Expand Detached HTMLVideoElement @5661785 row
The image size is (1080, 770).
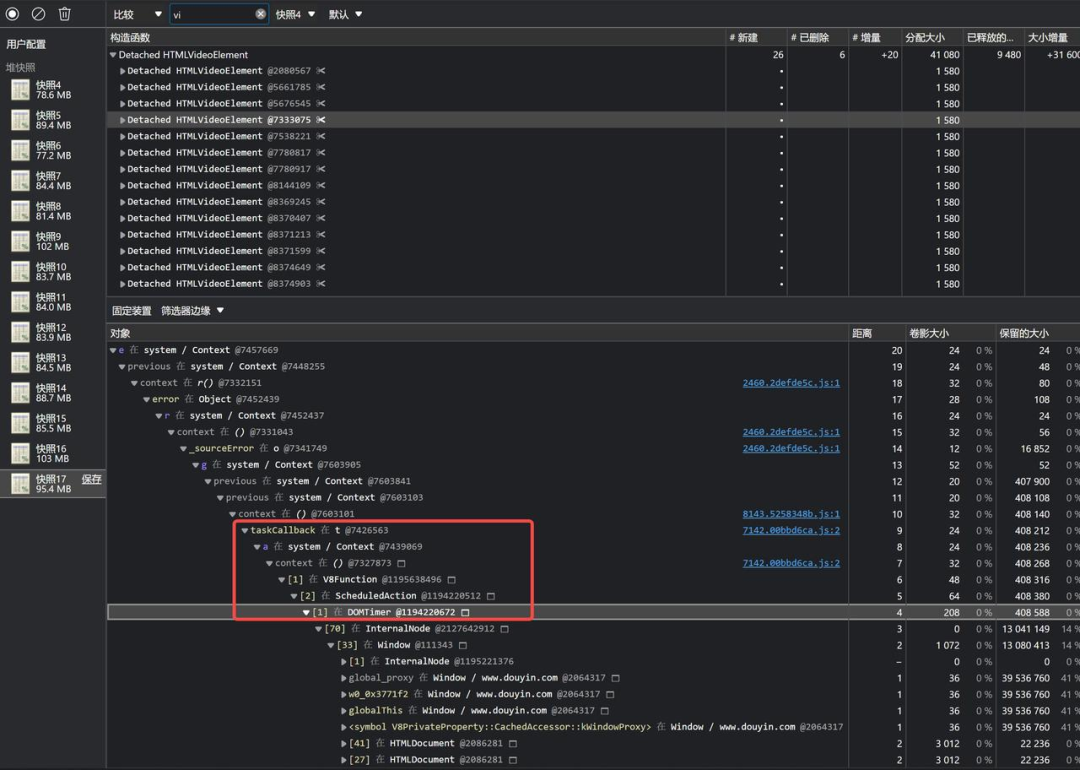[x=123, y=87]
